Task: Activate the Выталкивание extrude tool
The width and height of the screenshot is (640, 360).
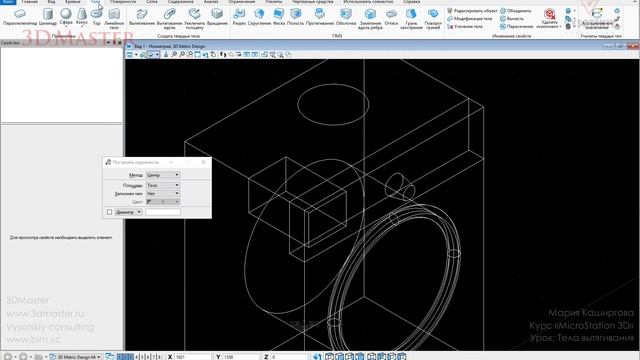Action: point(142,18)
